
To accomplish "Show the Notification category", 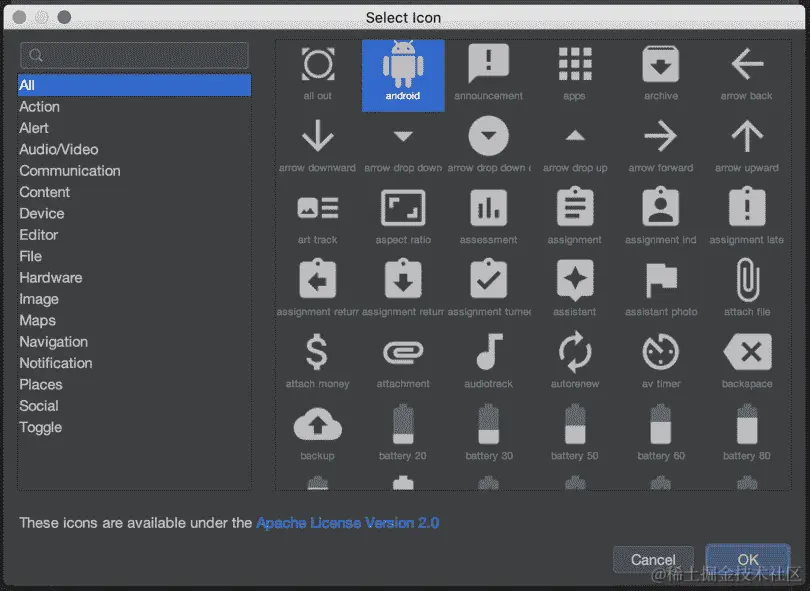I will 134,363.
